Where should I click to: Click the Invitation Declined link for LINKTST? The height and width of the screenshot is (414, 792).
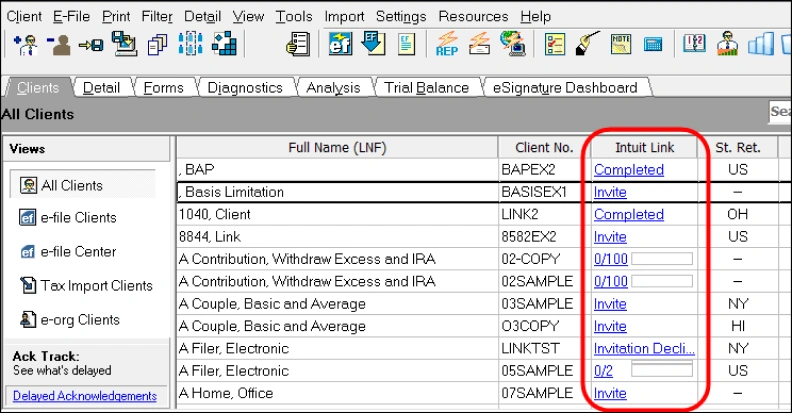click(x=645, y=348)
